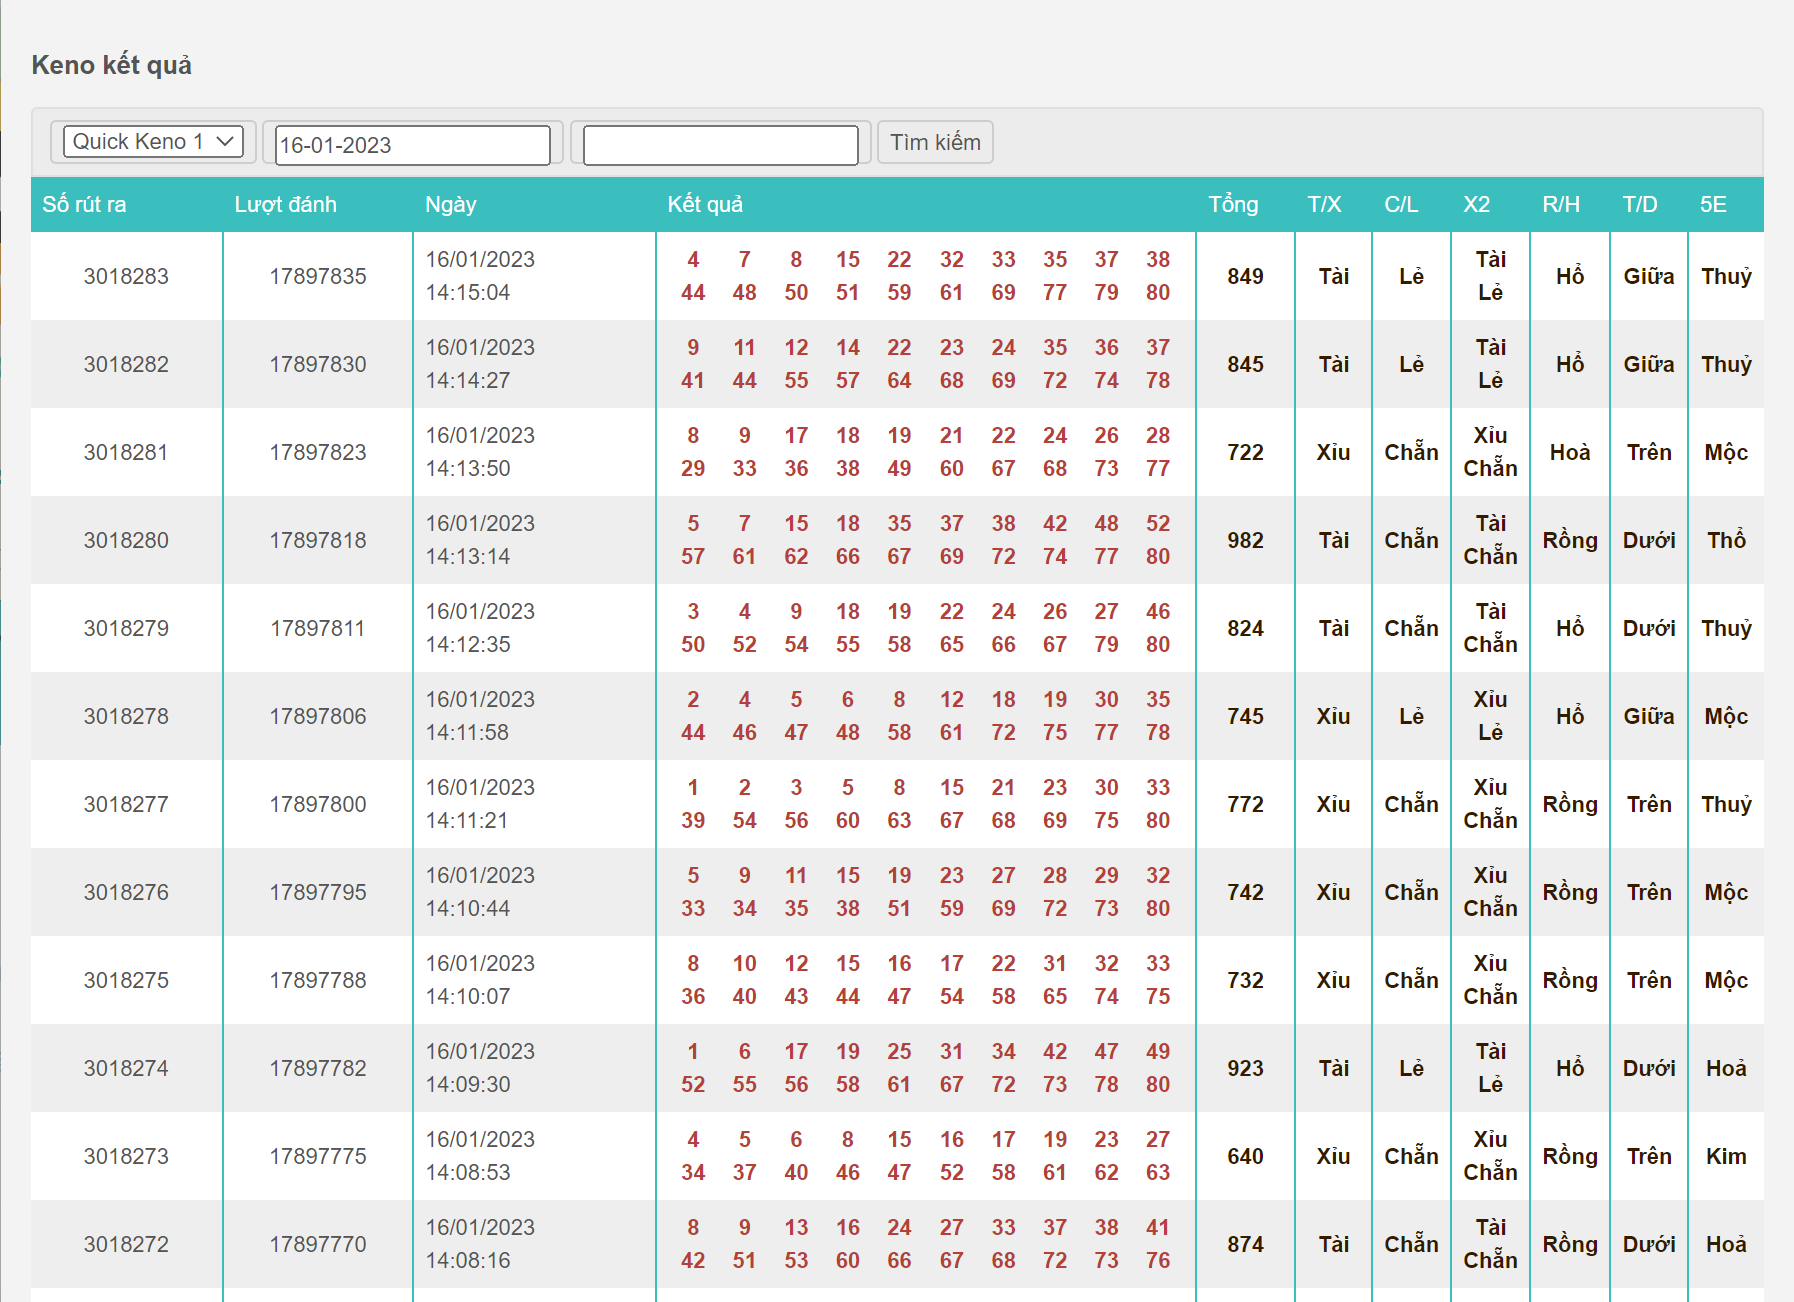Screen dimensions: 1794x1302
Task: Click Thổ in the 3018280 row
Action: pos(1726,540)
